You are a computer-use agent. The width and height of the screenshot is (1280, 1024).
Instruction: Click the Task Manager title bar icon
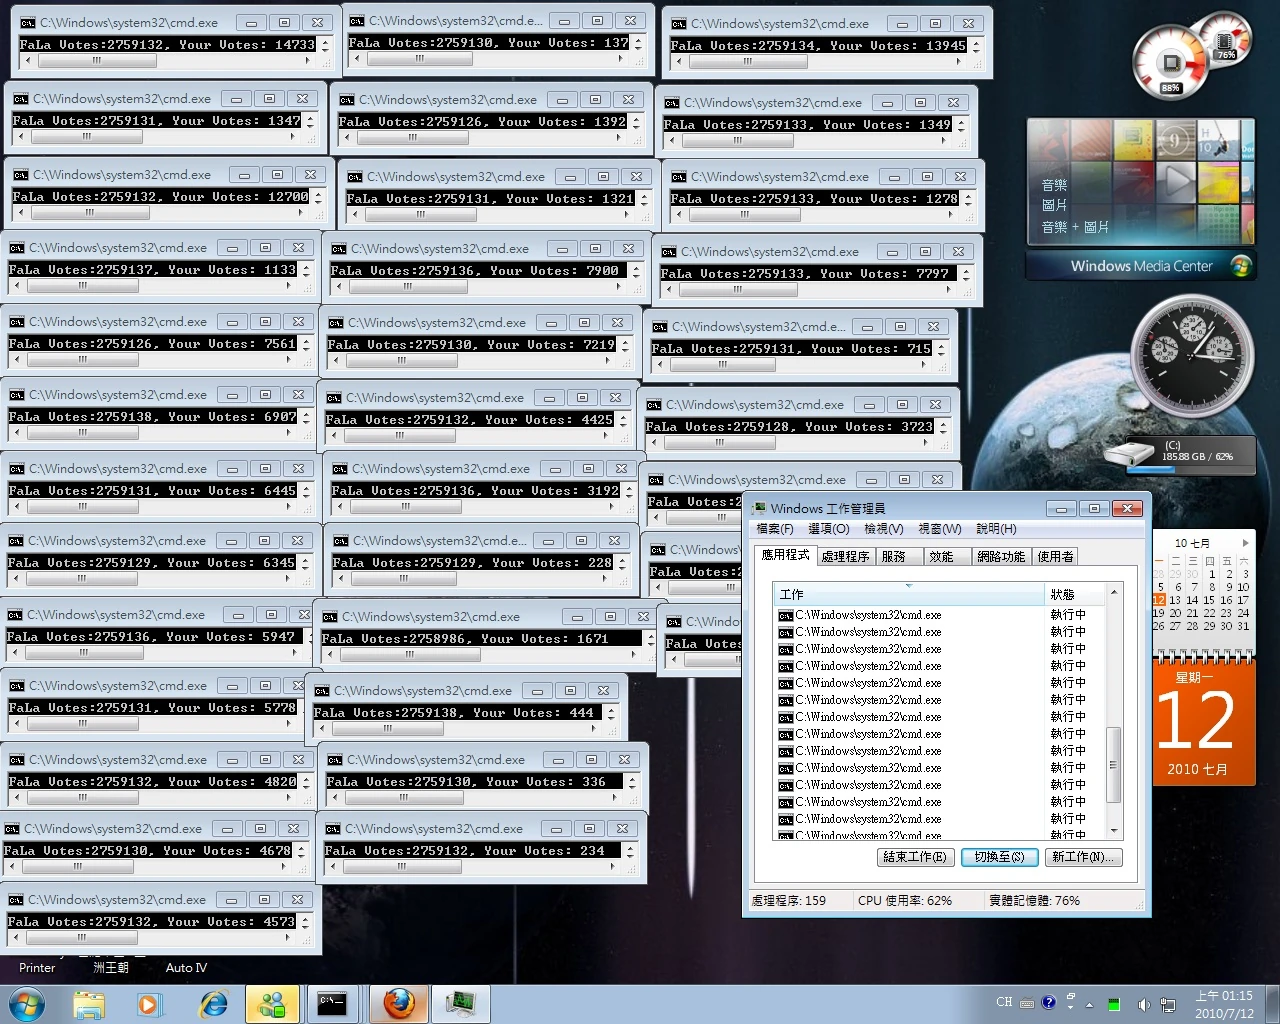(760, 508)
